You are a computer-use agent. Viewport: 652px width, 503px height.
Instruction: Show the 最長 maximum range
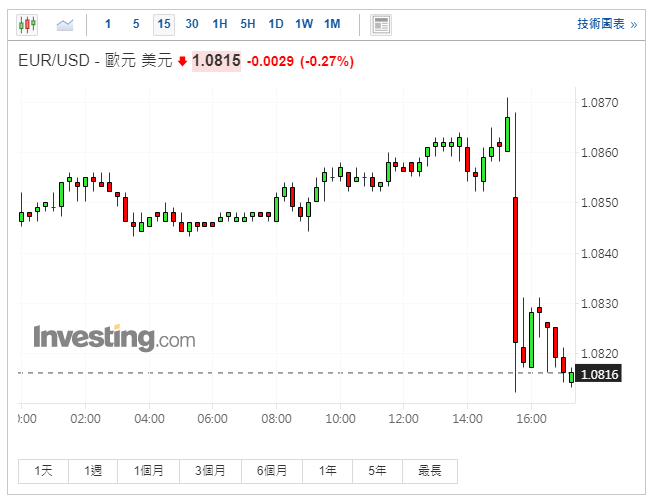click(x=430, y=470)
